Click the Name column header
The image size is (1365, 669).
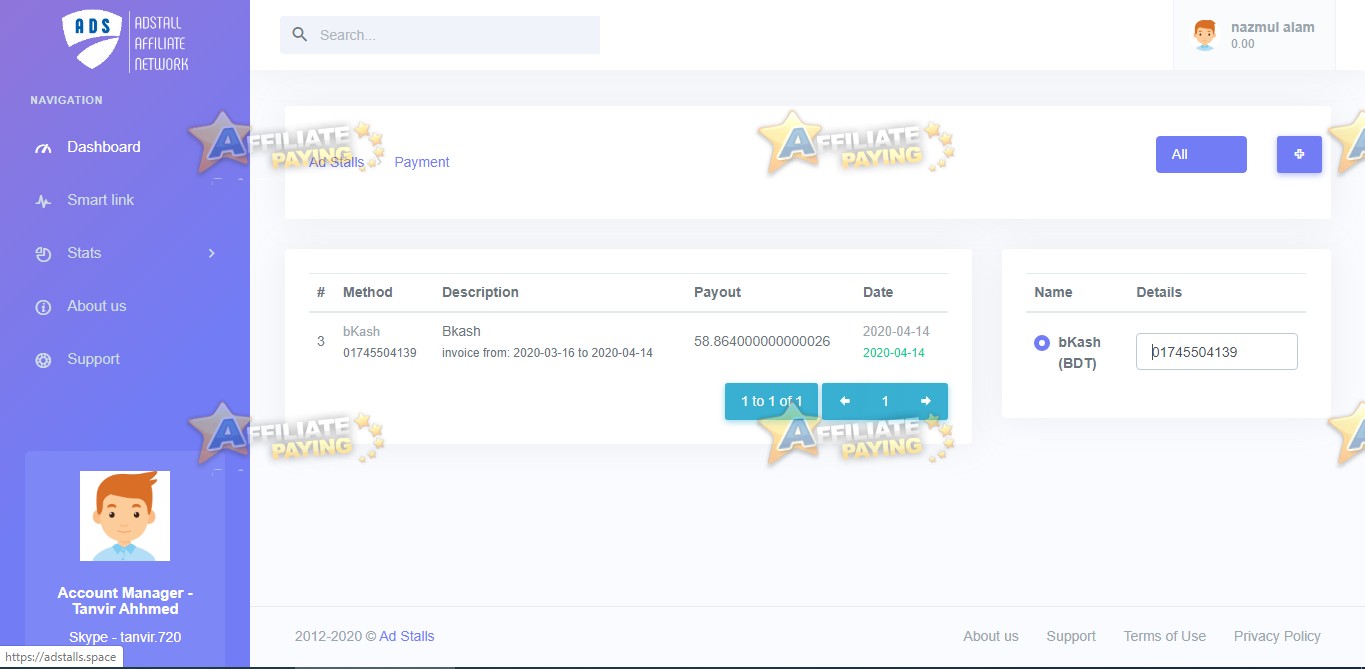pyautogui.click(x=1053, y=292)
